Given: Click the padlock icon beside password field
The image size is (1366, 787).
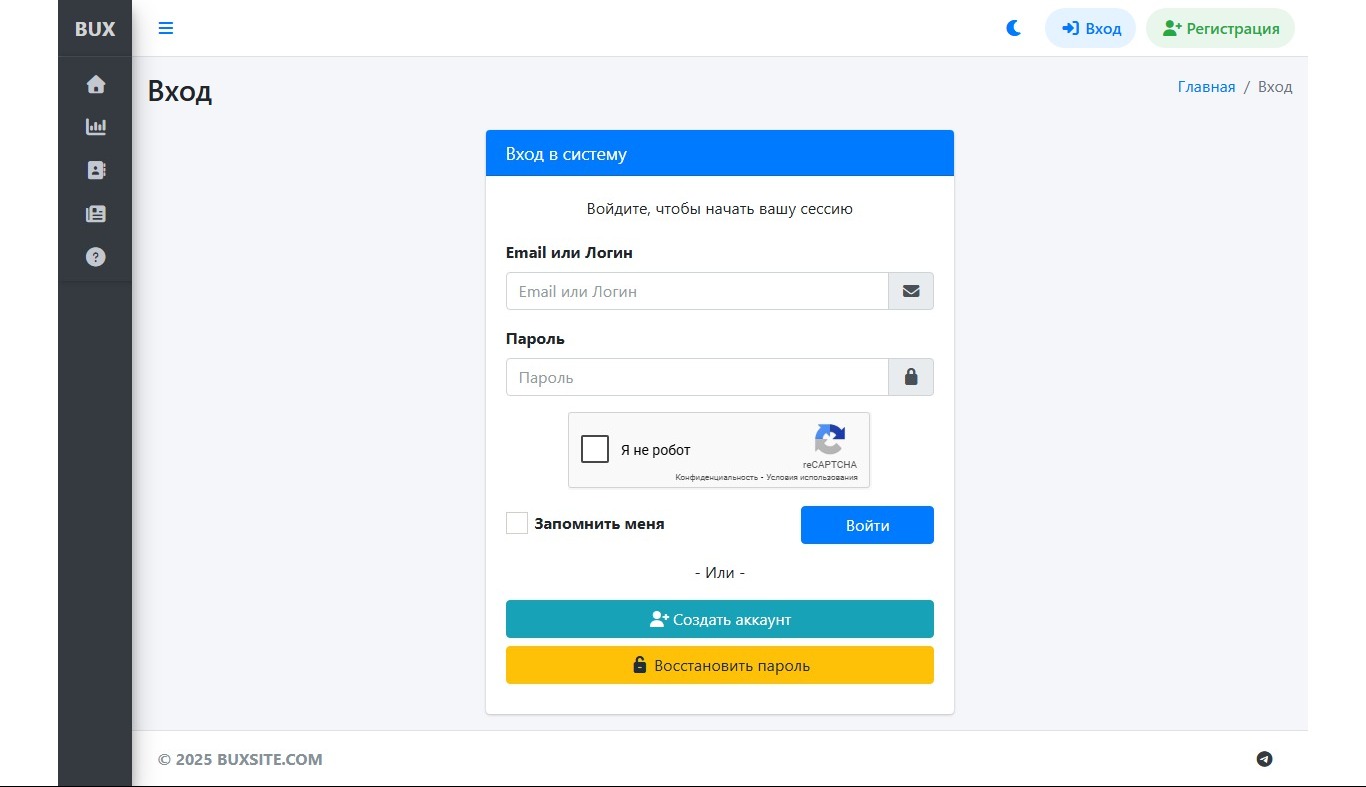Looking at the screenshot, I should [x=911, y=377].
